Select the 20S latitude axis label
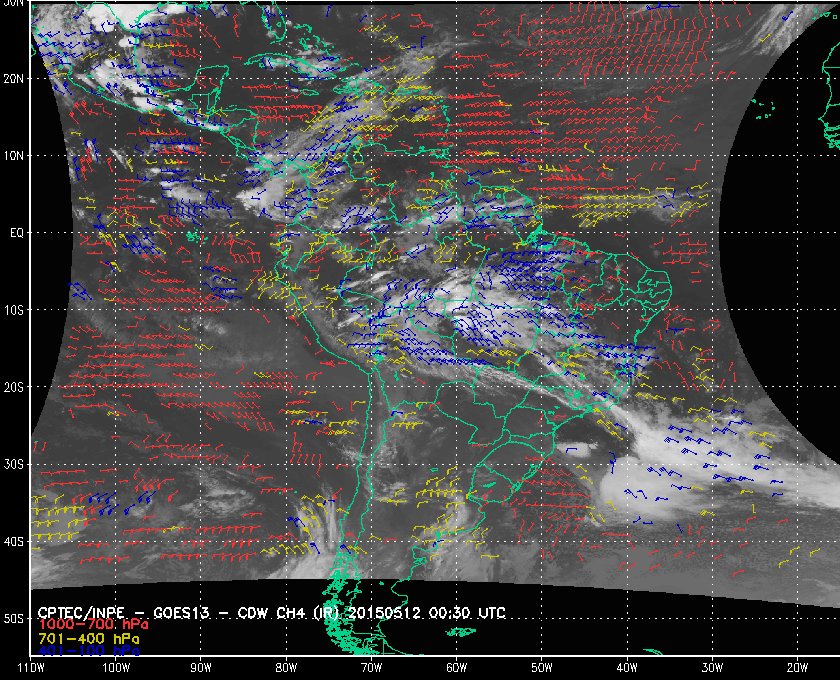The image size is (840, 680). (13, 387)
